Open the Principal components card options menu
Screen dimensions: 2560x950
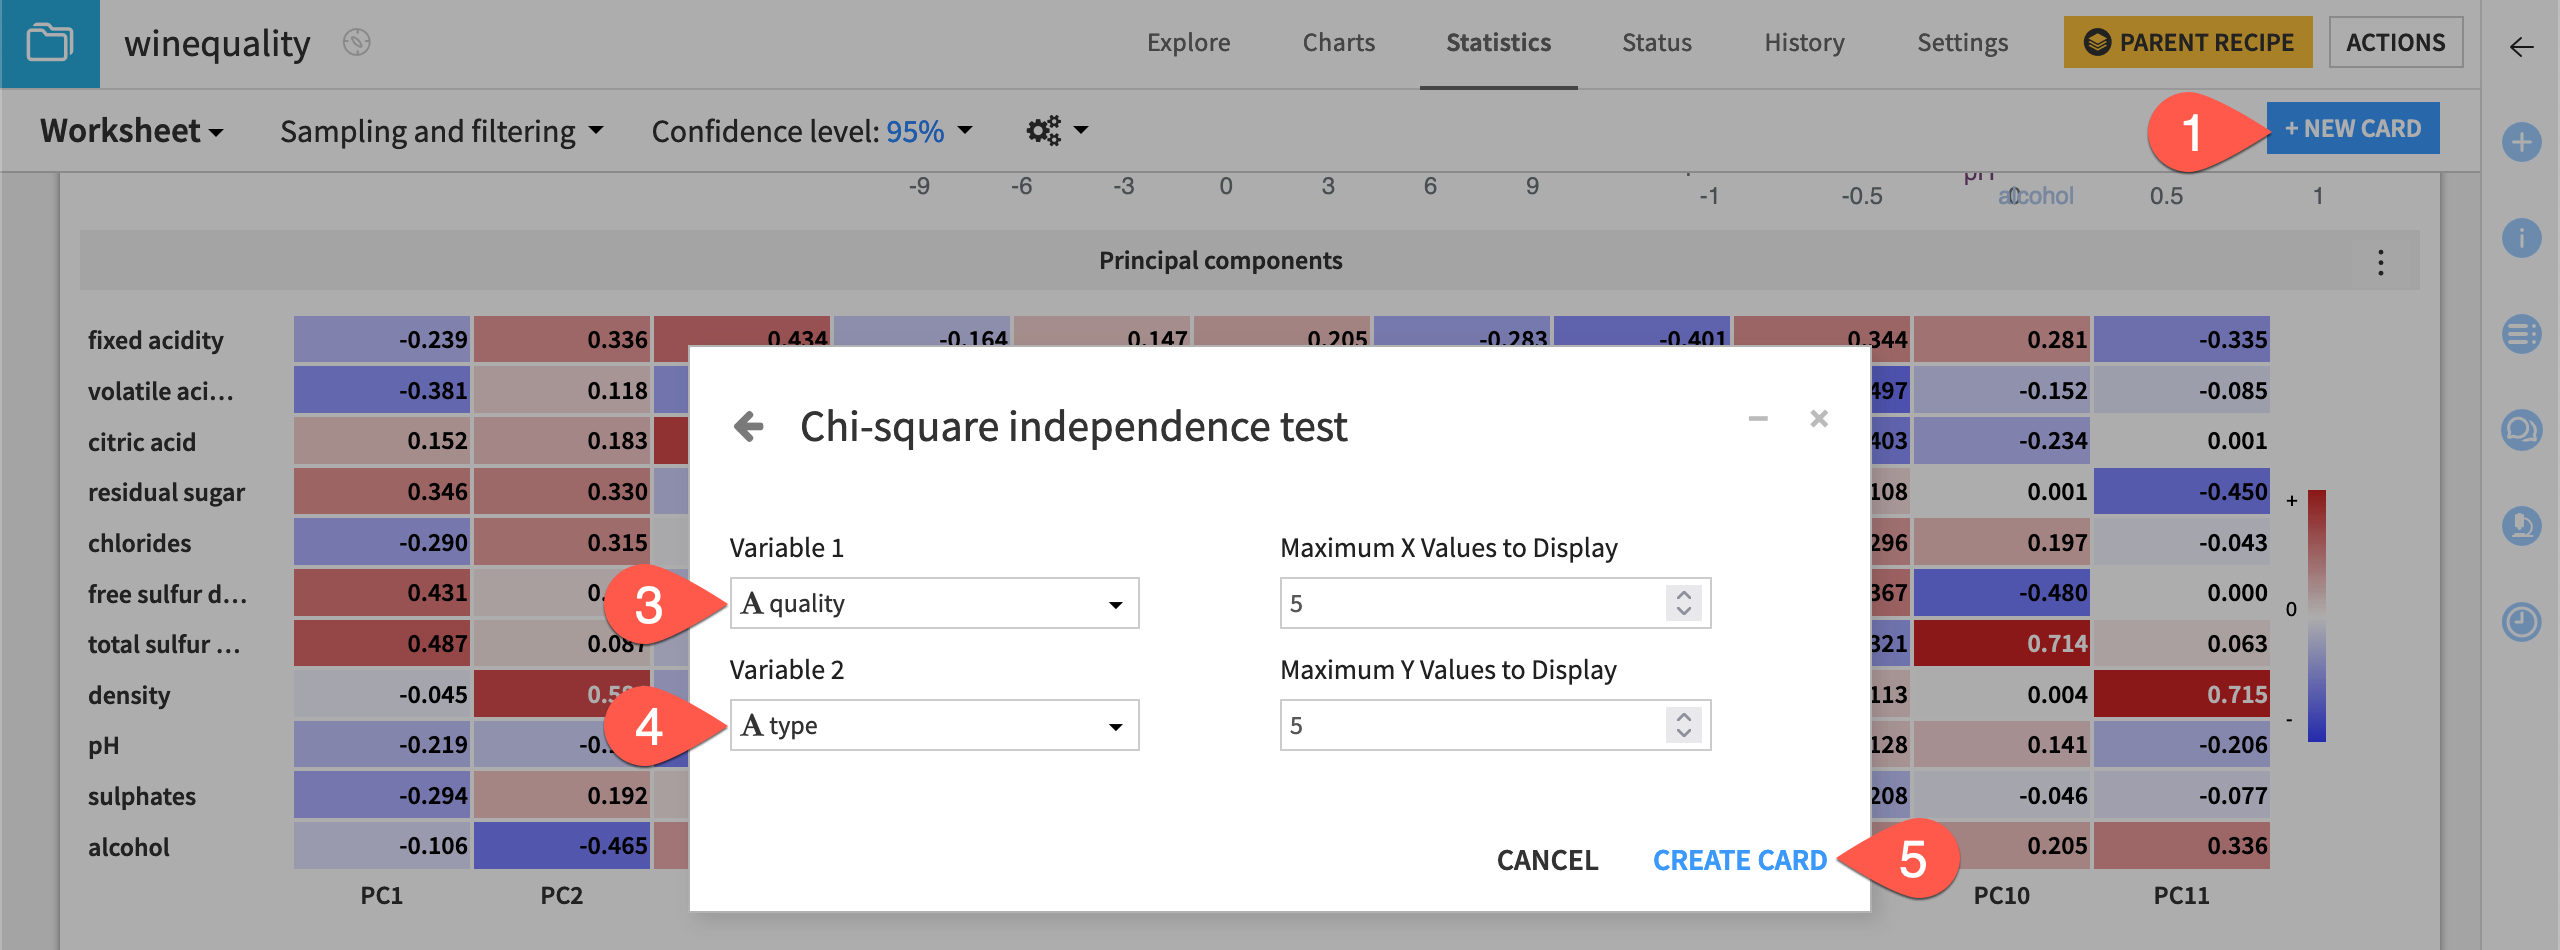[2381, 262]
